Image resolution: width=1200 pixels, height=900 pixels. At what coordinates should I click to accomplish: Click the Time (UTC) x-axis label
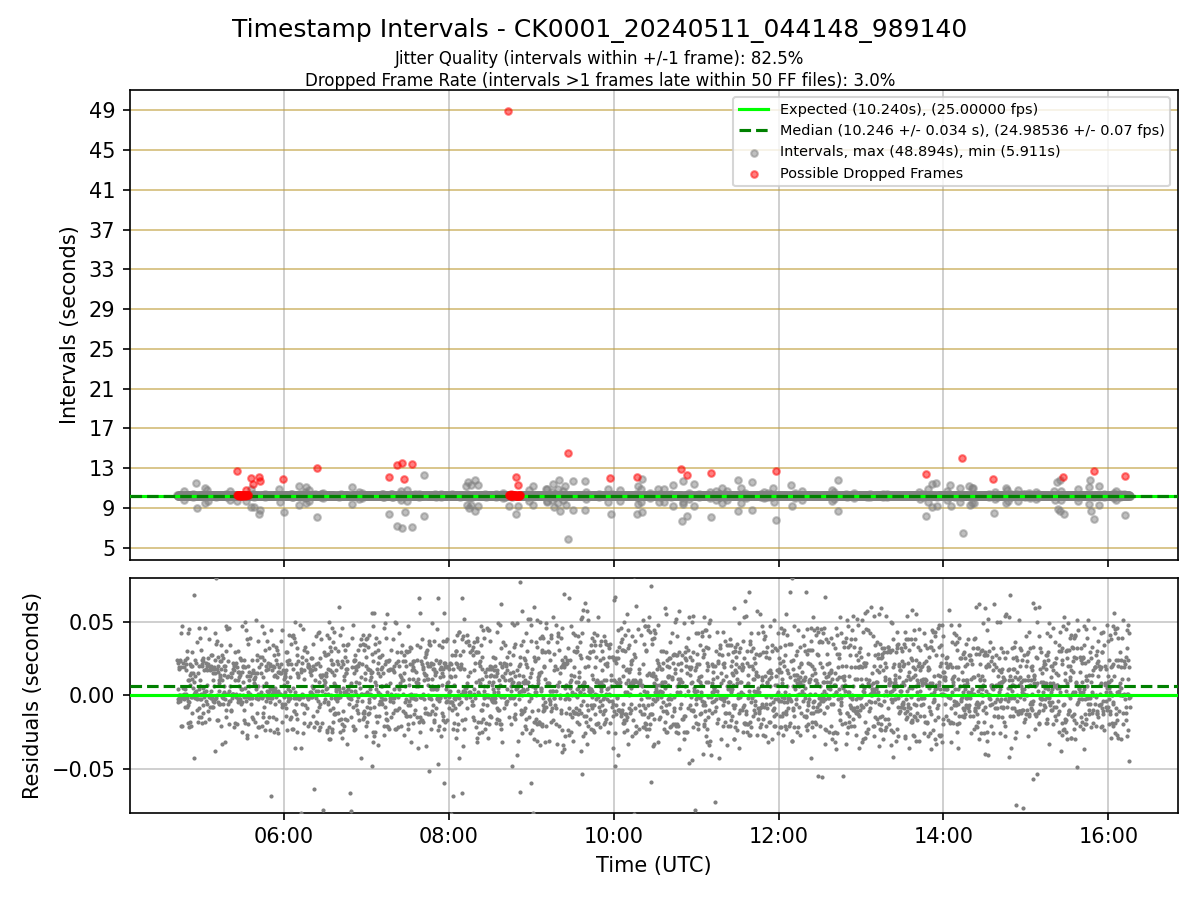point(654,865)
